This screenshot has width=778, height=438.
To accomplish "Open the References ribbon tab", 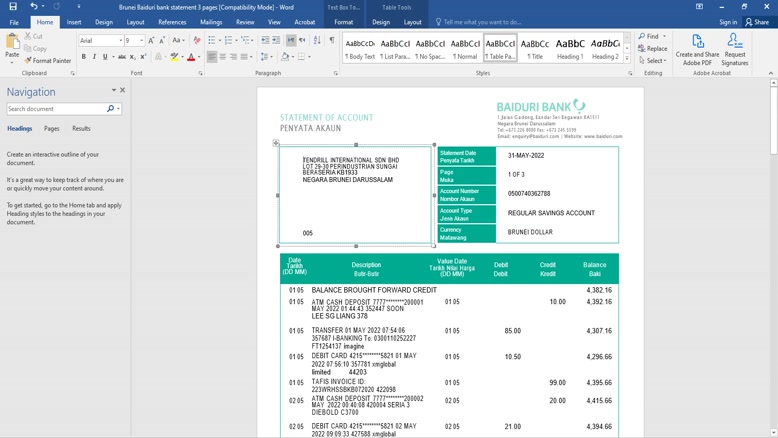I will coord(172,22).
